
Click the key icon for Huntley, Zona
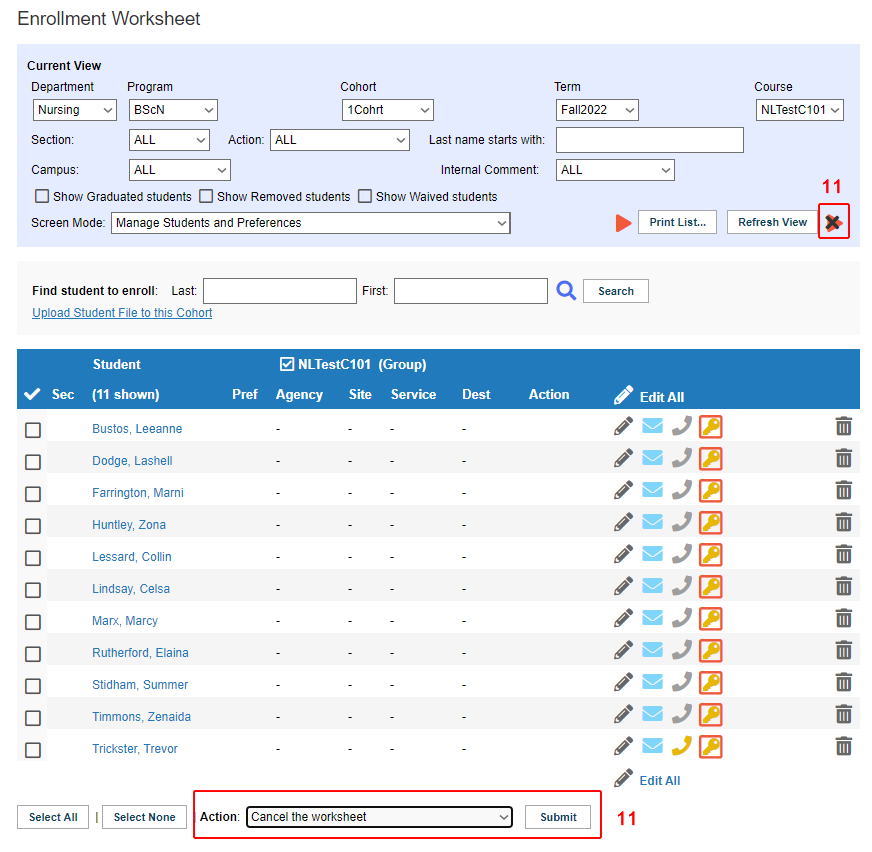point(711,523)
